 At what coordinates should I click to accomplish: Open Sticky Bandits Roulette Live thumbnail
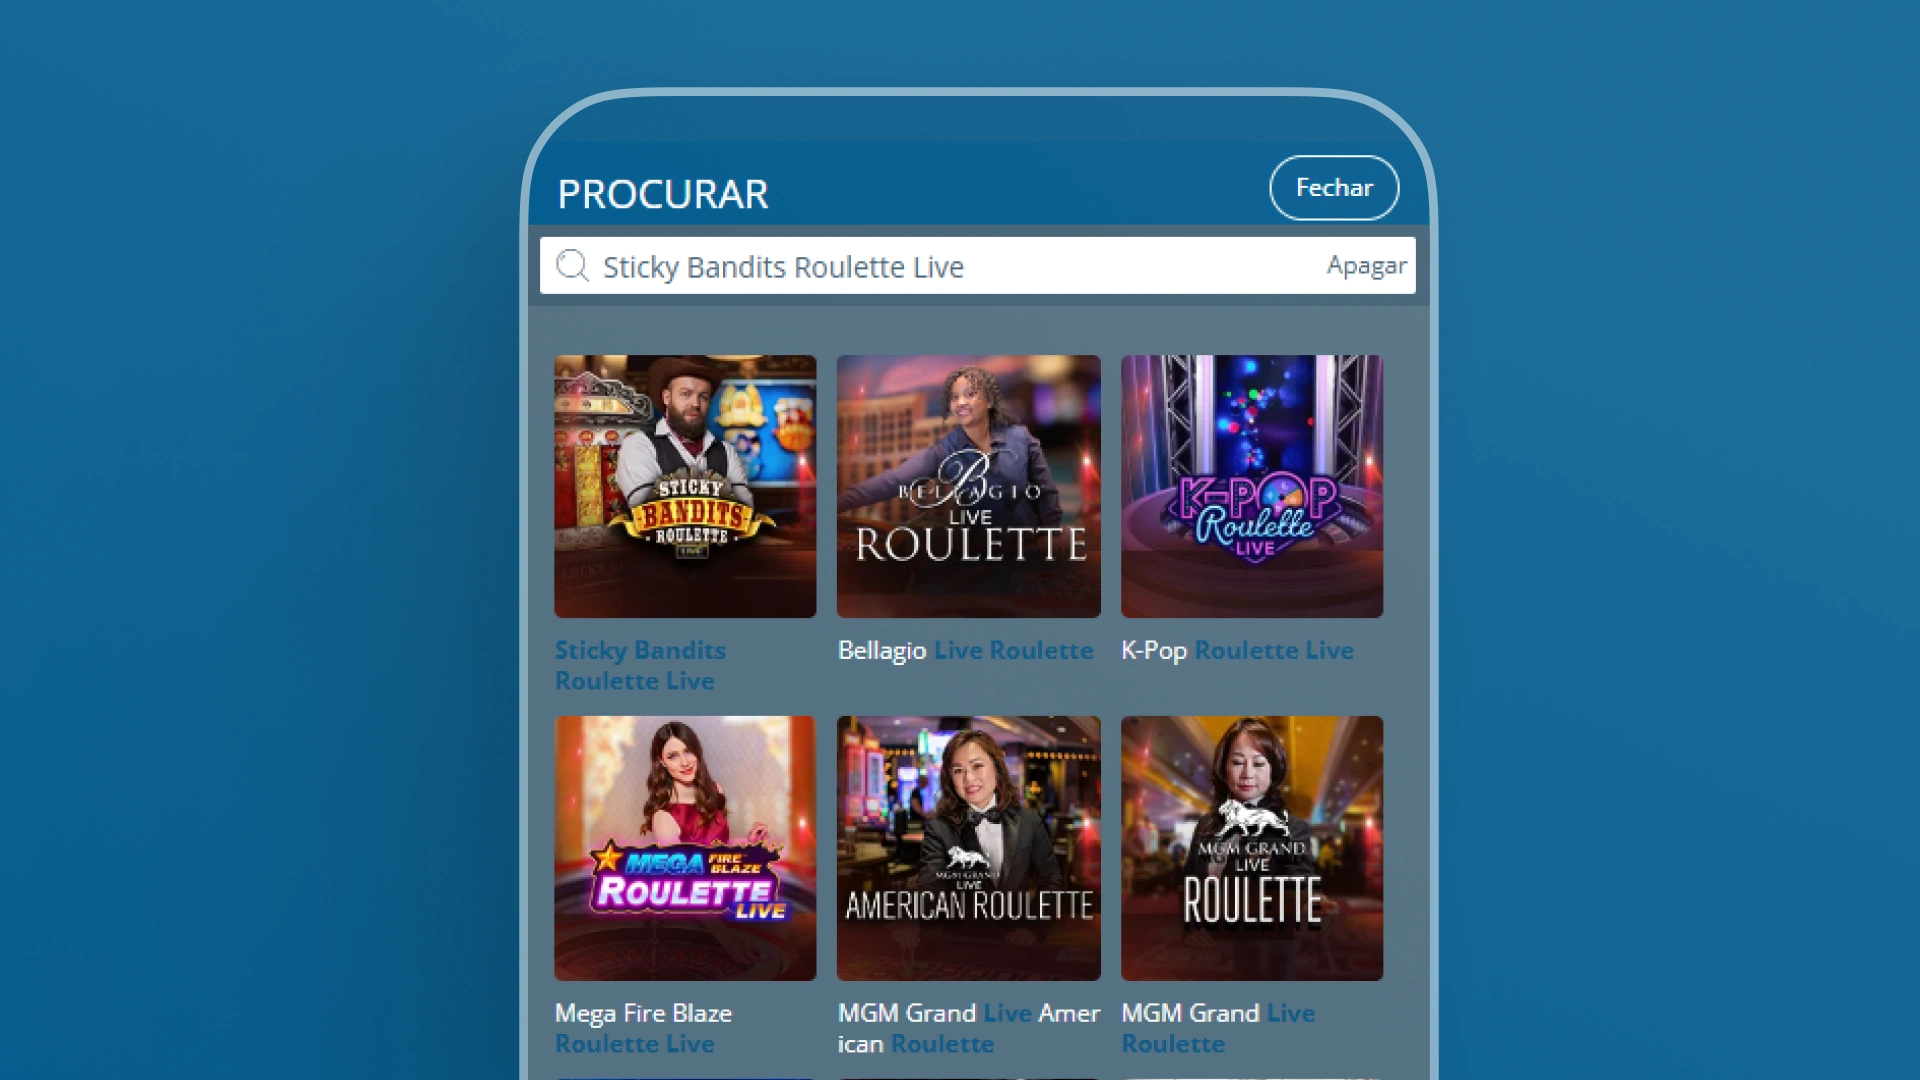coord(685,487)
